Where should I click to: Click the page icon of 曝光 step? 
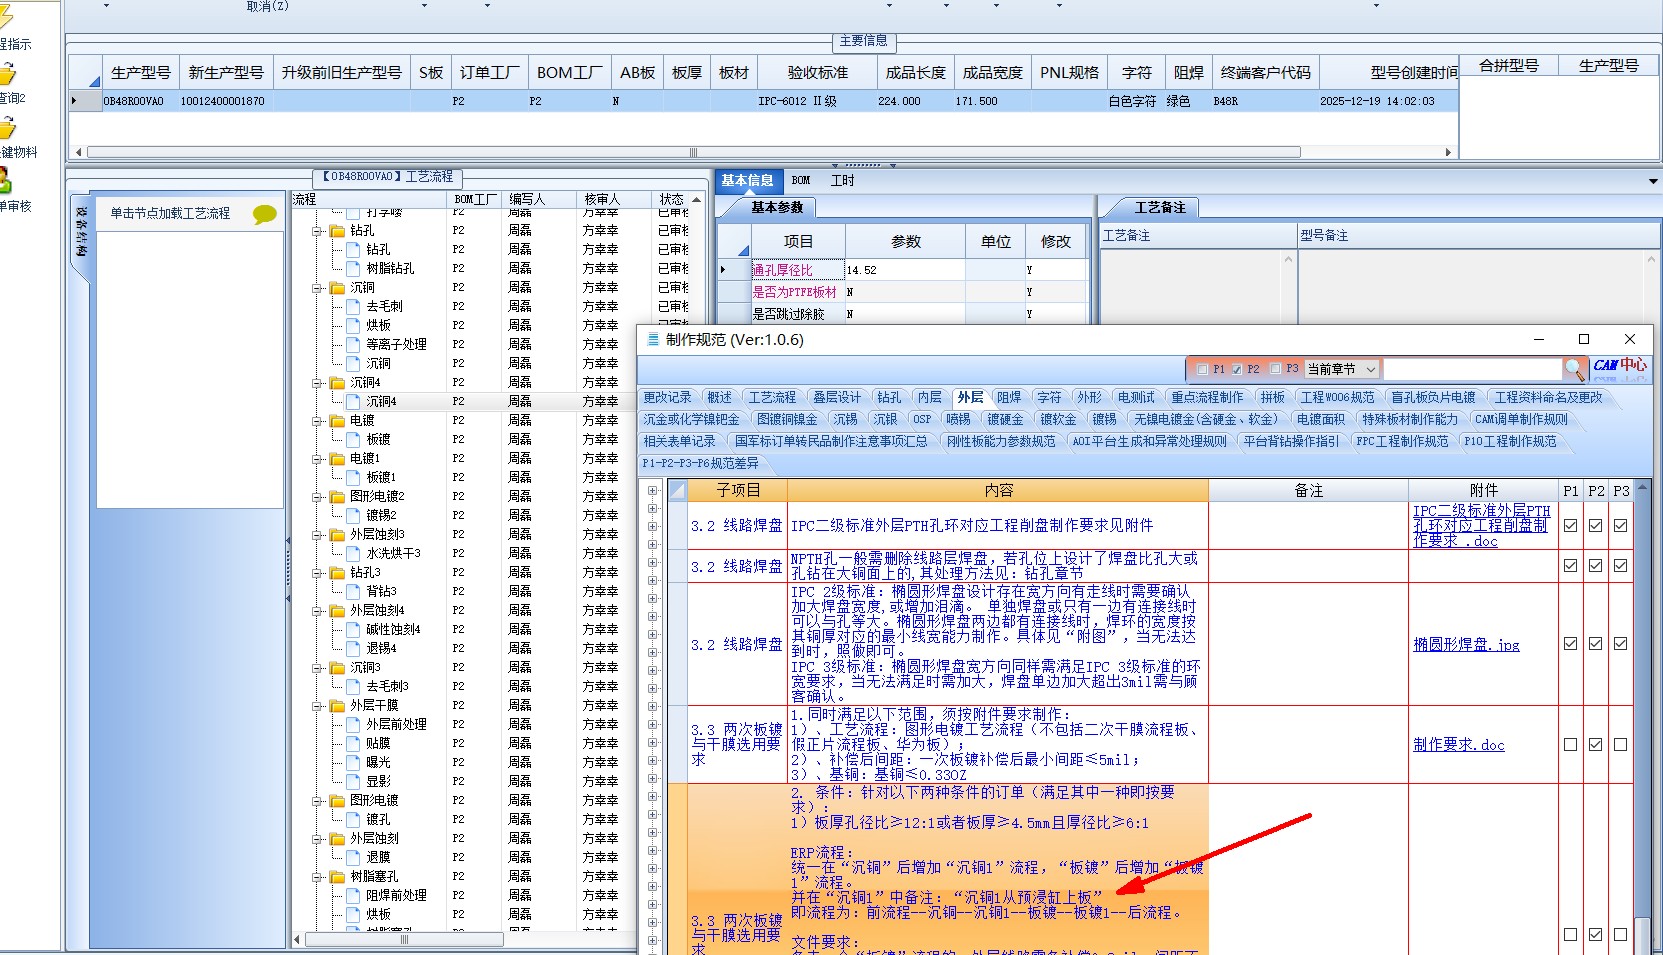(353, 762)
